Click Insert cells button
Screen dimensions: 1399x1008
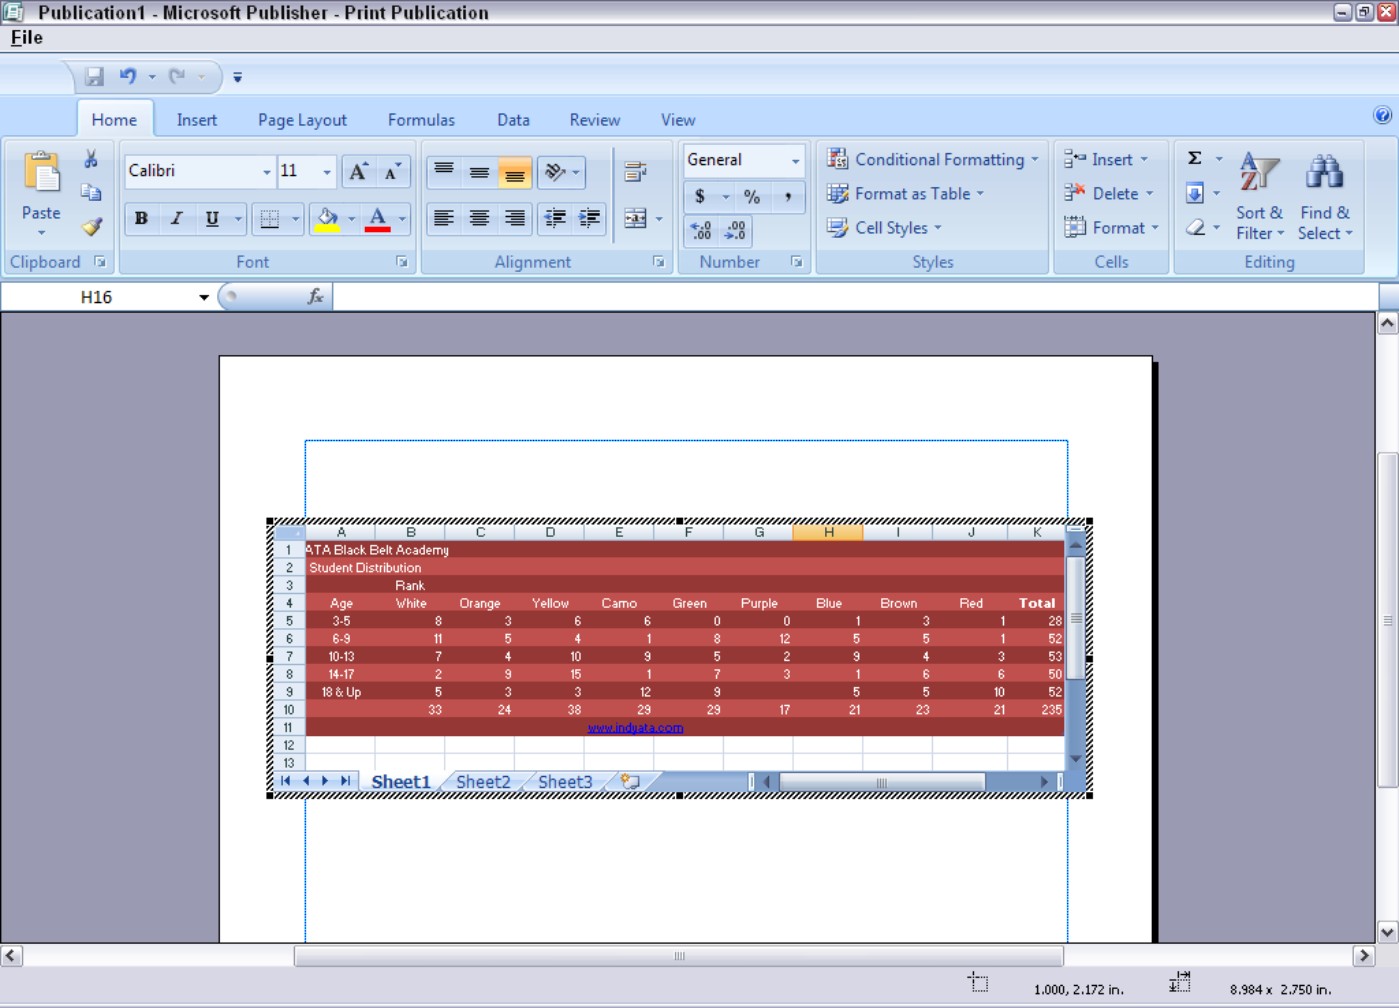pyautogui.click(x=1106, y=160)
